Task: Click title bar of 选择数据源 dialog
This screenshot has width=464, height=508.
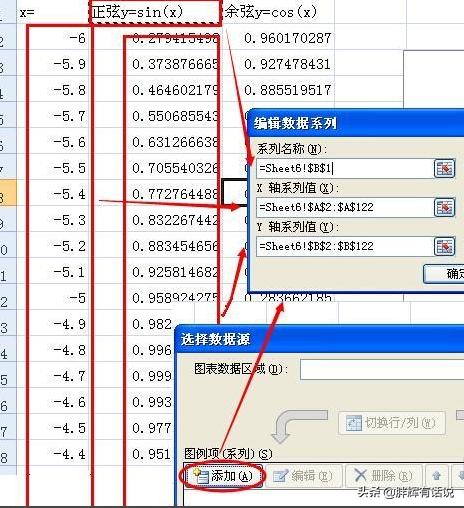Action: tap(320, 339)
